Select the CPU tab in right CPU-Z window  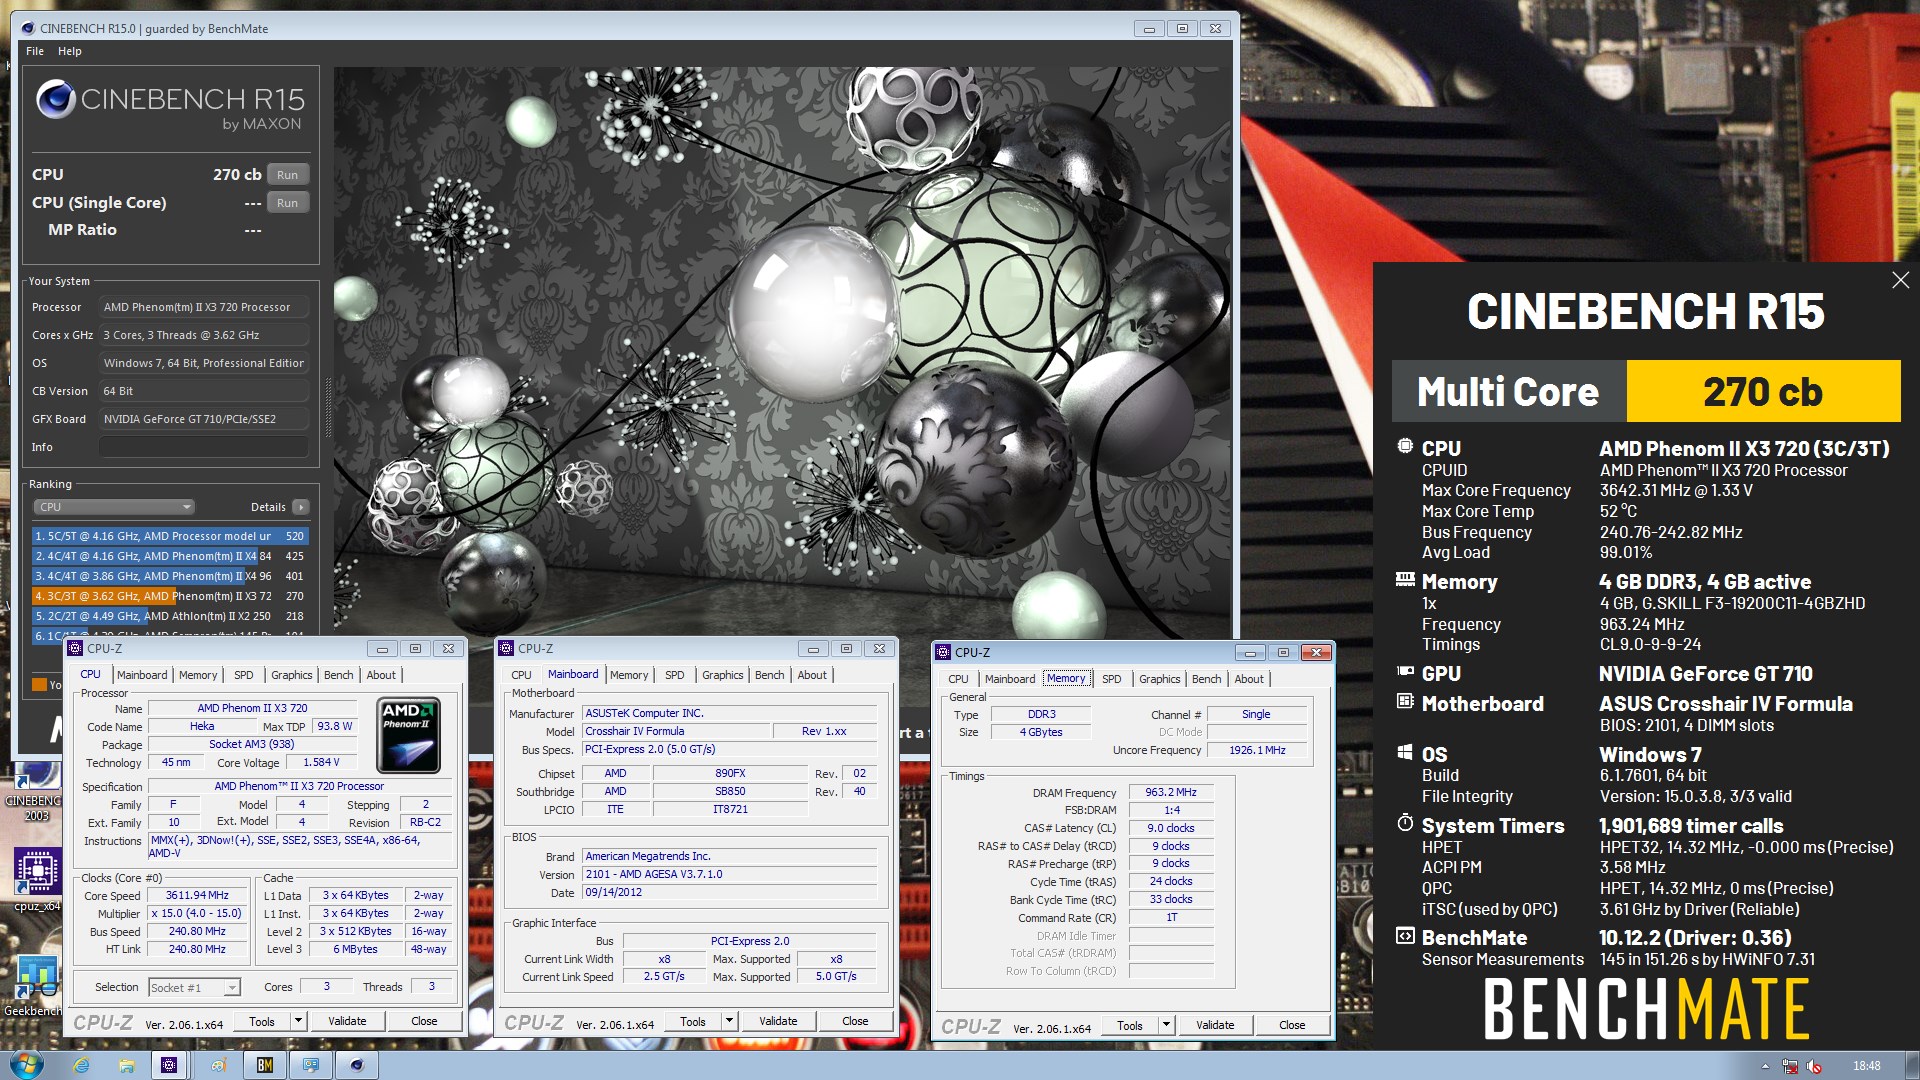click(958, 679)
